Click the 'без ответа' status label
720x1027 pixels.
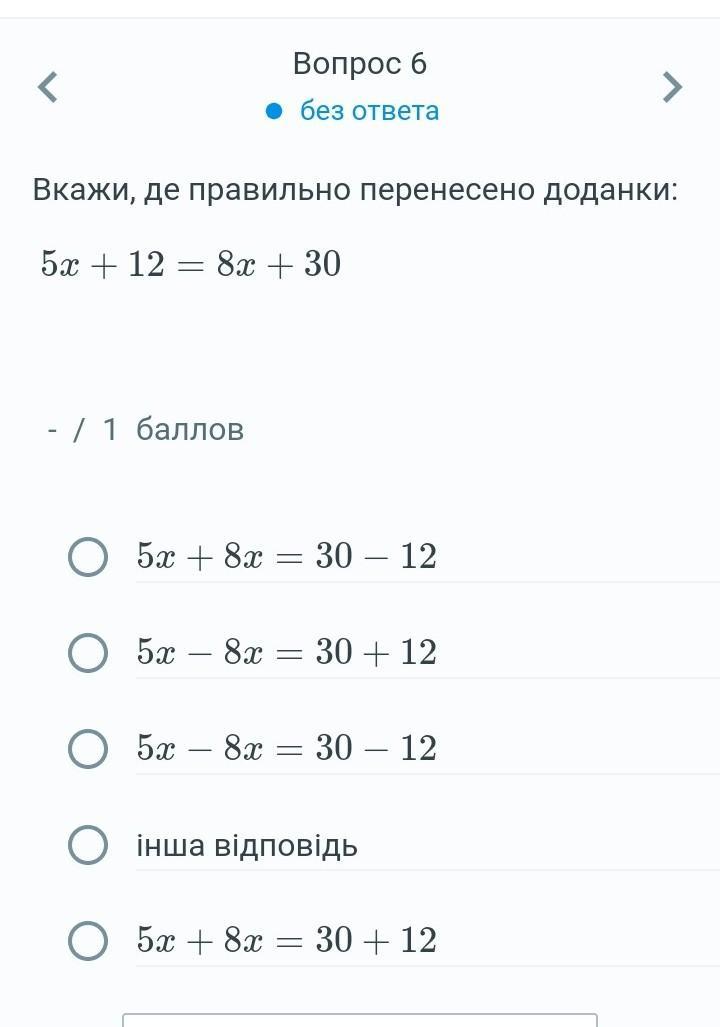369,110
